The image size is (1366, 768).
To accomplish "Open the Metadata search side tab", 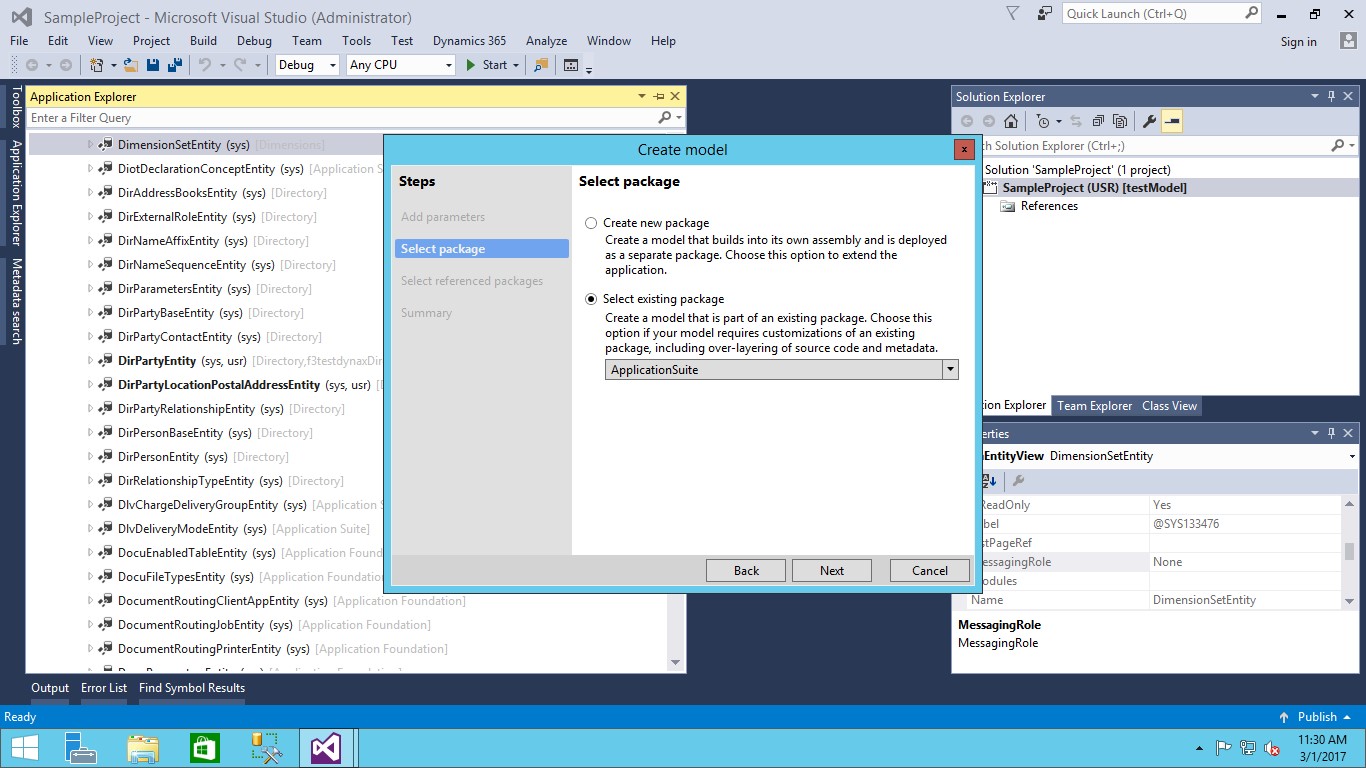I will click(x=16, y=302).
